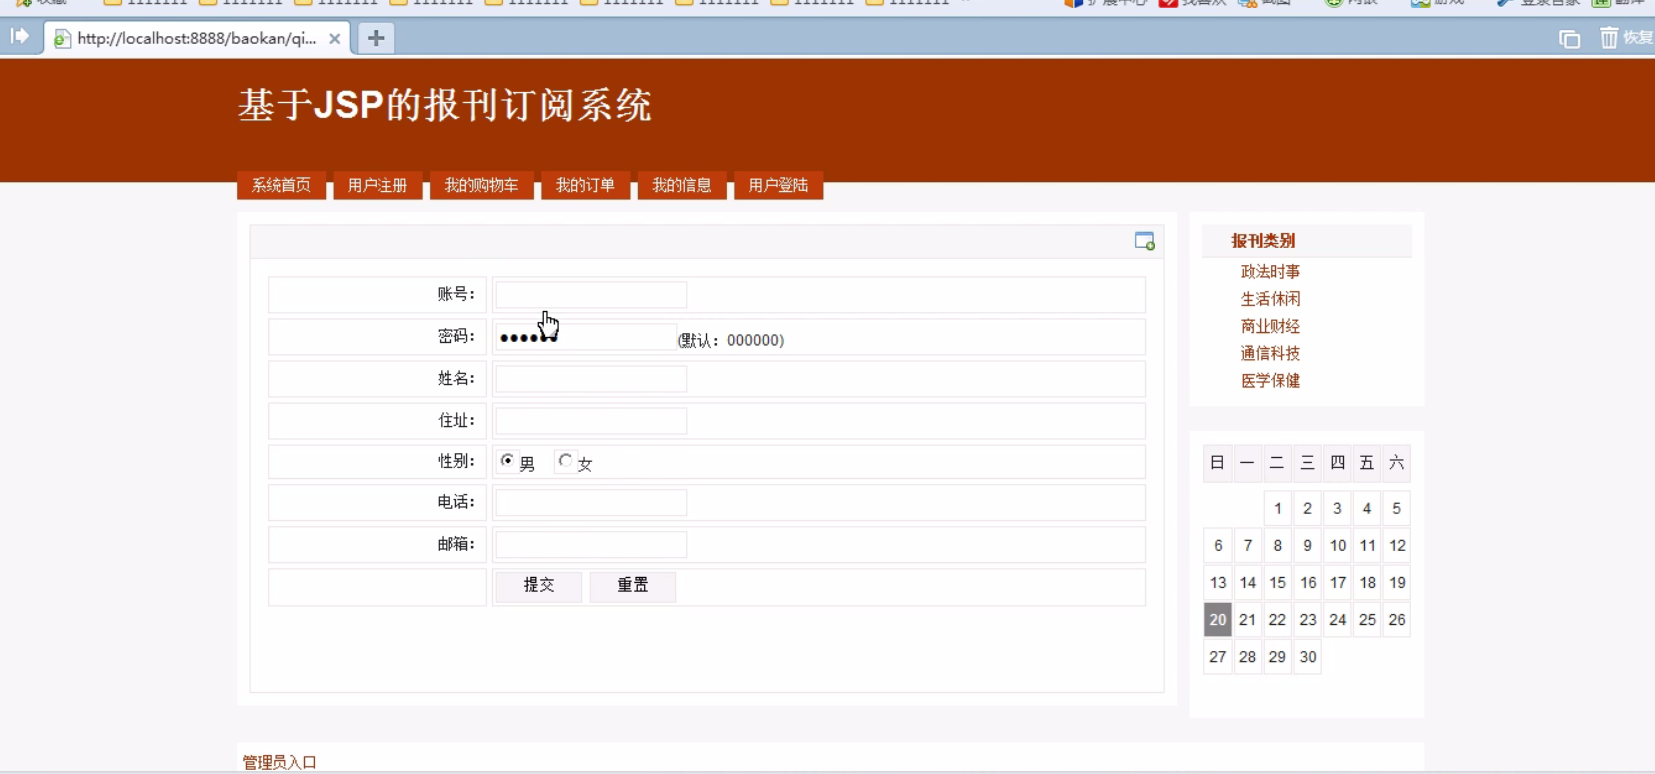Click the 日 weekday header in calendar
The image size is (1655, 774).
(x=1217, y=463)
